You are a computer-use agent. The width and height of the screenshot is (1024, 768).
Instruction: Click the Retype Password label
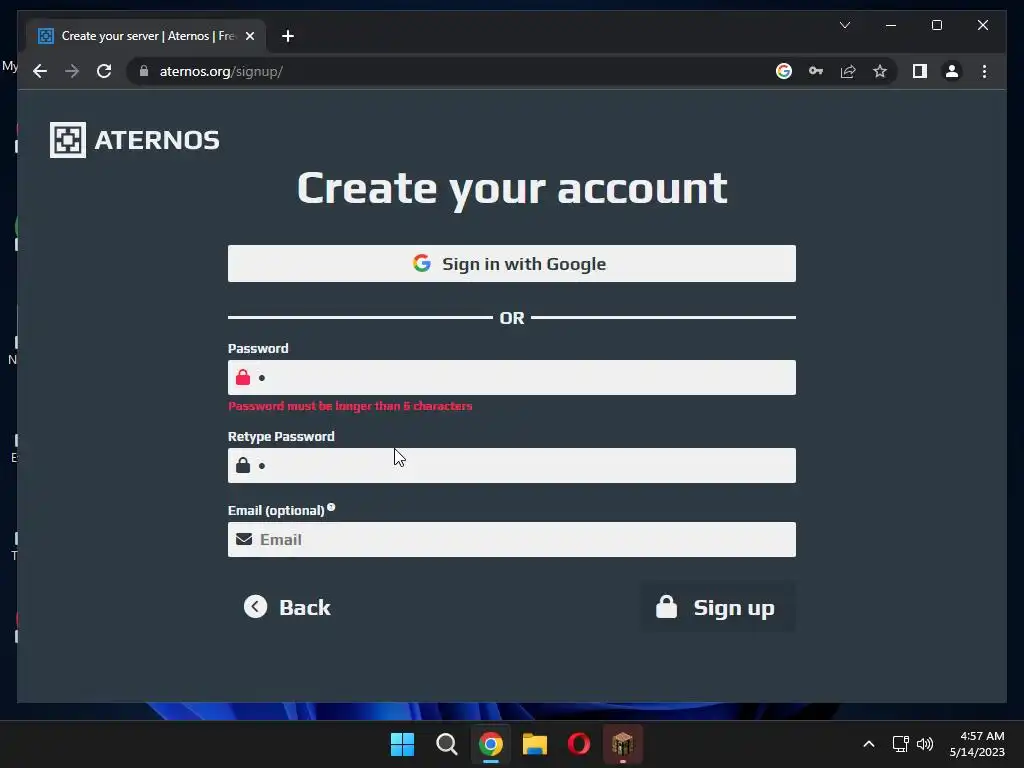tap(281, 436)
